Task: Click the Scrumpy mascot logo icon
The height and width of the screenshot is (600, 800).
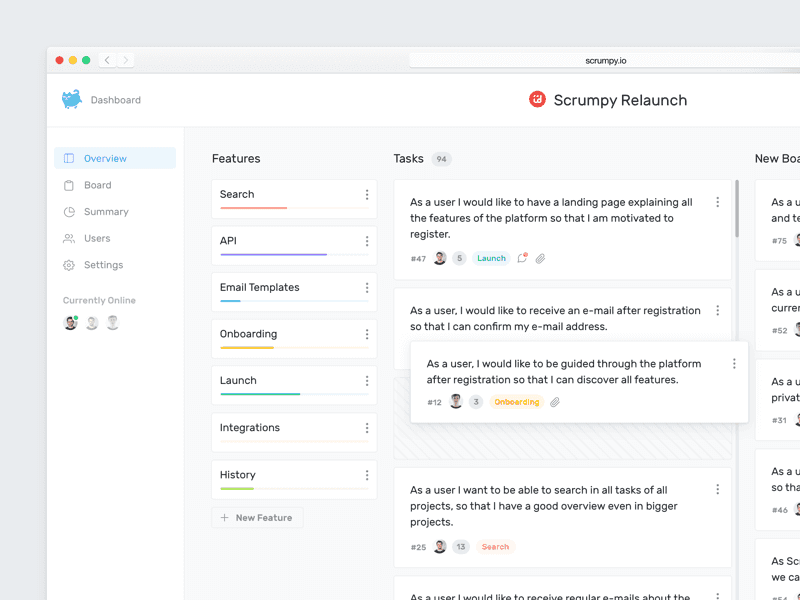Action: 70,100
